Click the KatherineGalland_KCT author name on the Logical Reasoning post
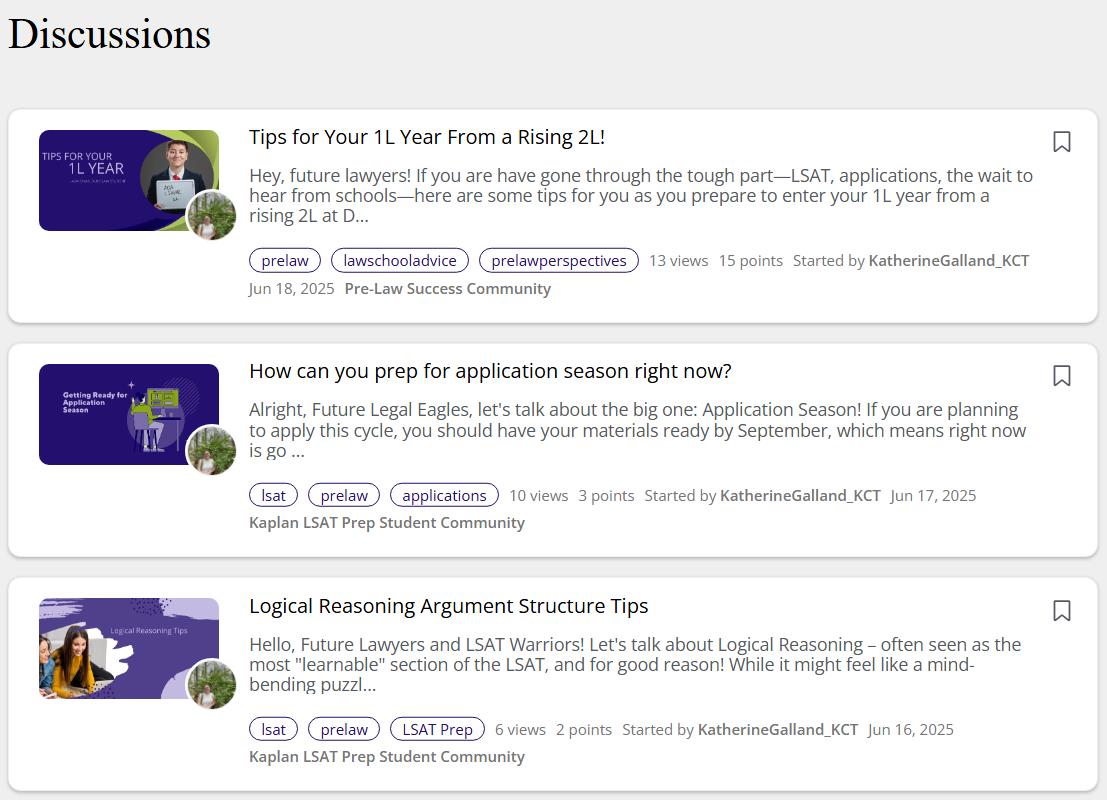 [x=777, y=729]
